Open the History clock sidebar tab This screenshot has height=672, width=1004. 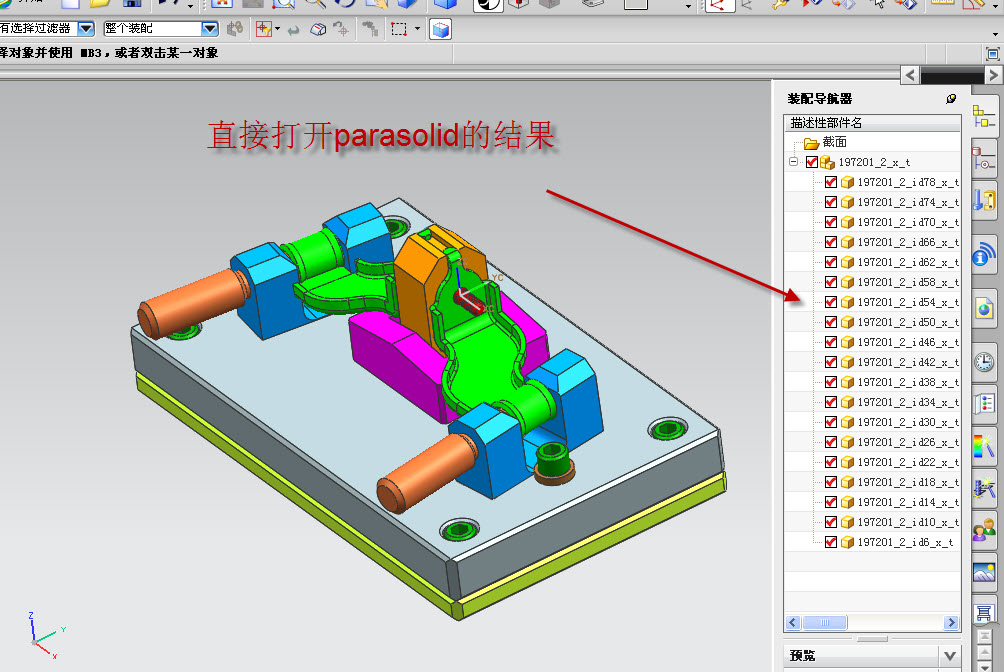pos(984,362)
